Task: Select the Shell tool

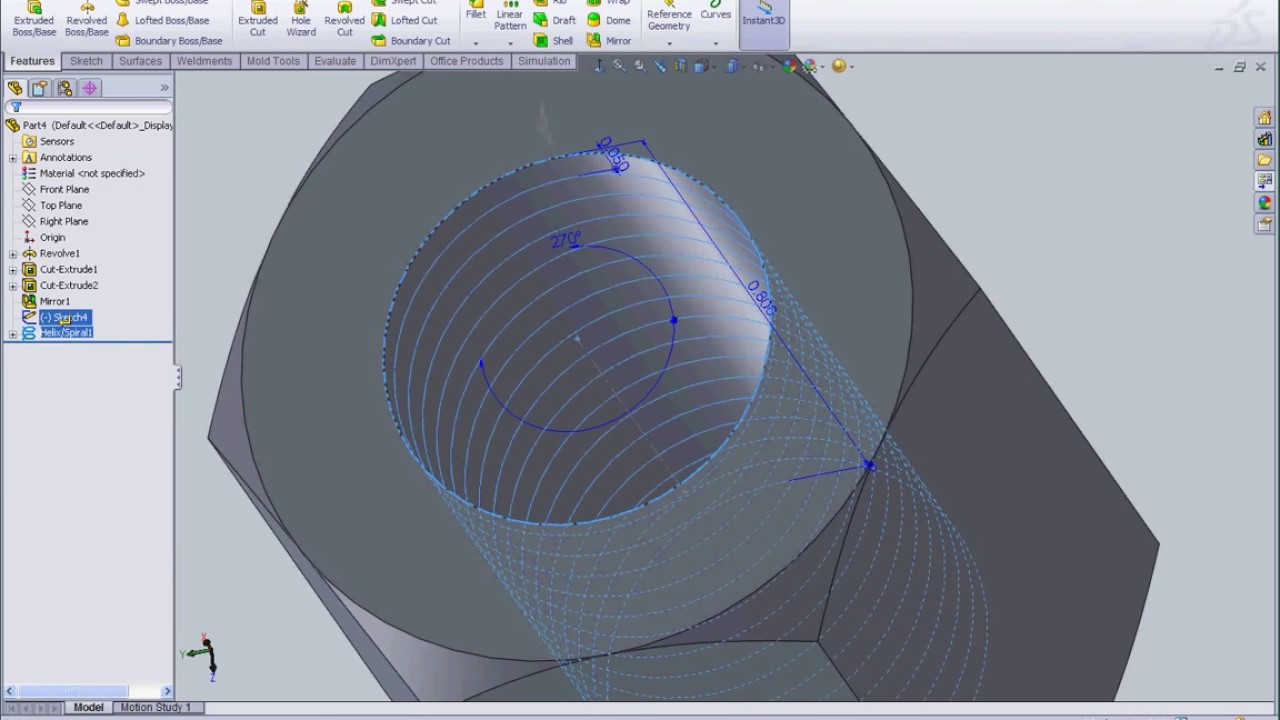Action: pyautogui.click(x=554, y=41)
